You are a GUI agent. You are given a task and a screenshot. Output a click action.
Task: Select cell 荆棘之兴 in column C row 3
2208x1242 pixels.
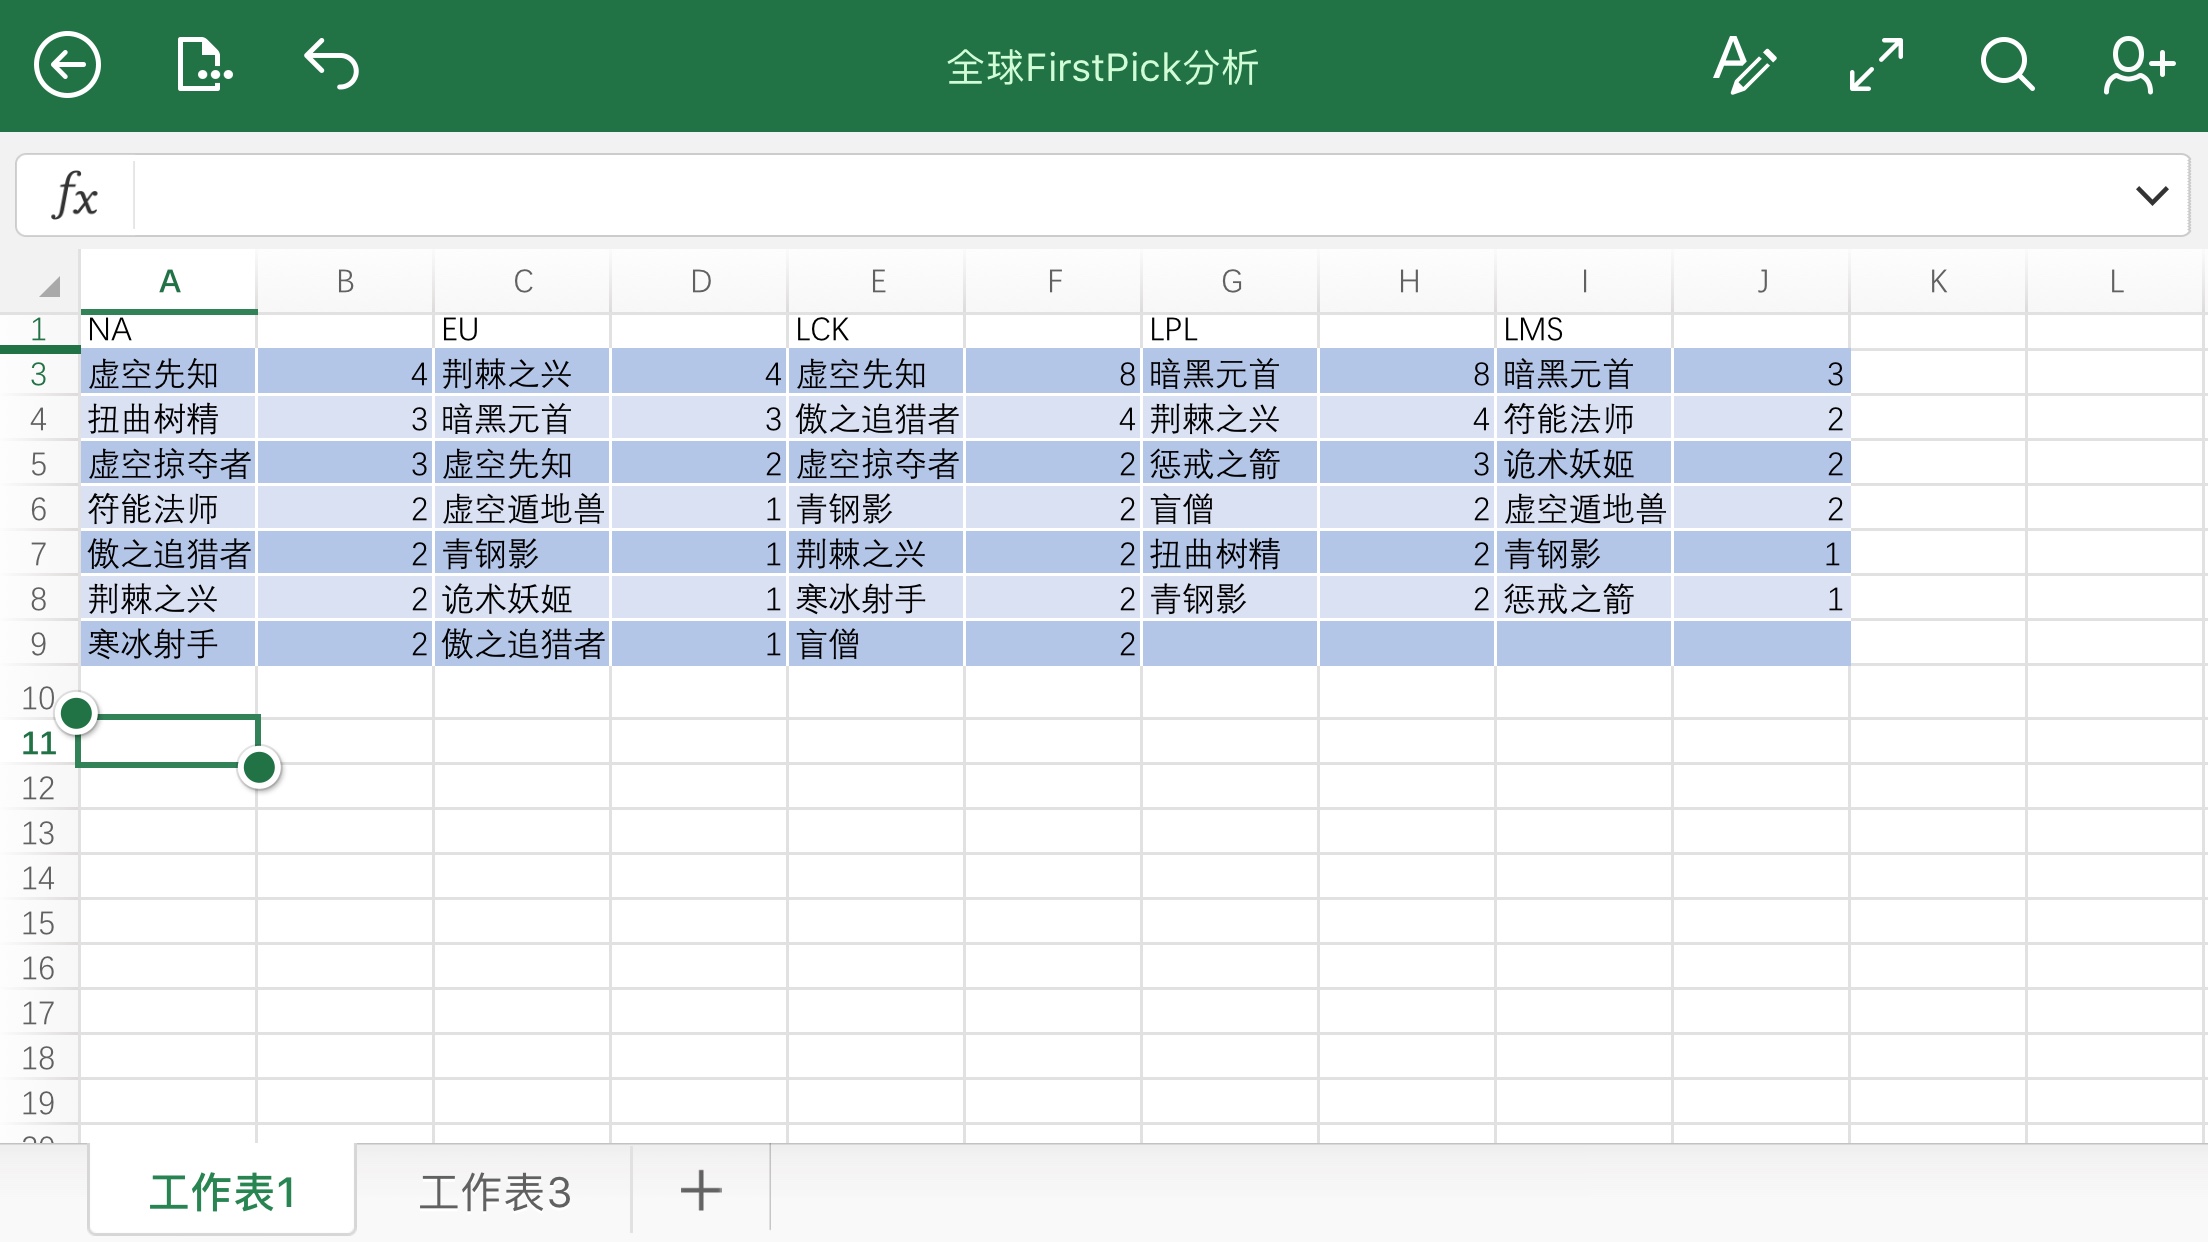522,374
